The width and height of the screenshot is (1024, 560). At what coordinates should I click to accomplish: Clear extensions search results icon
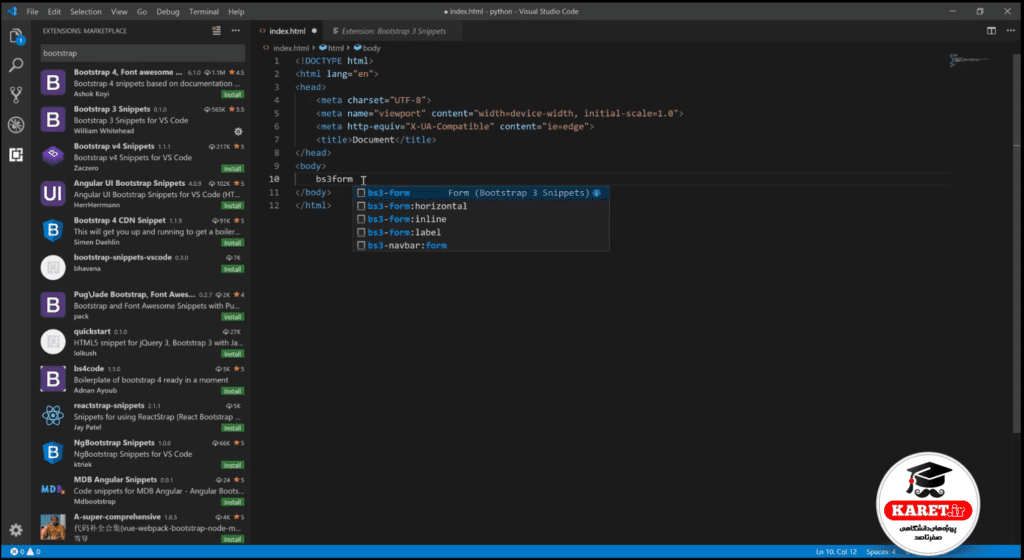pos(216,31)
